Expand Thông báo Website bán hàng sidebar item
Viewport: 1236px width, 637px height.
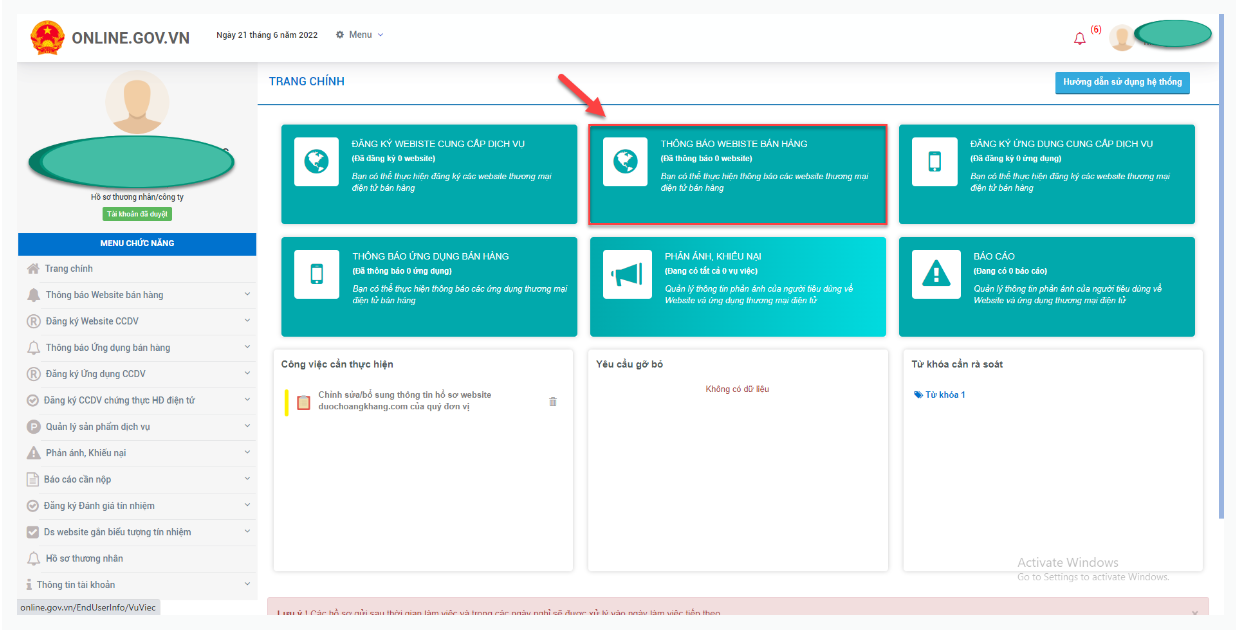point(138,295)
